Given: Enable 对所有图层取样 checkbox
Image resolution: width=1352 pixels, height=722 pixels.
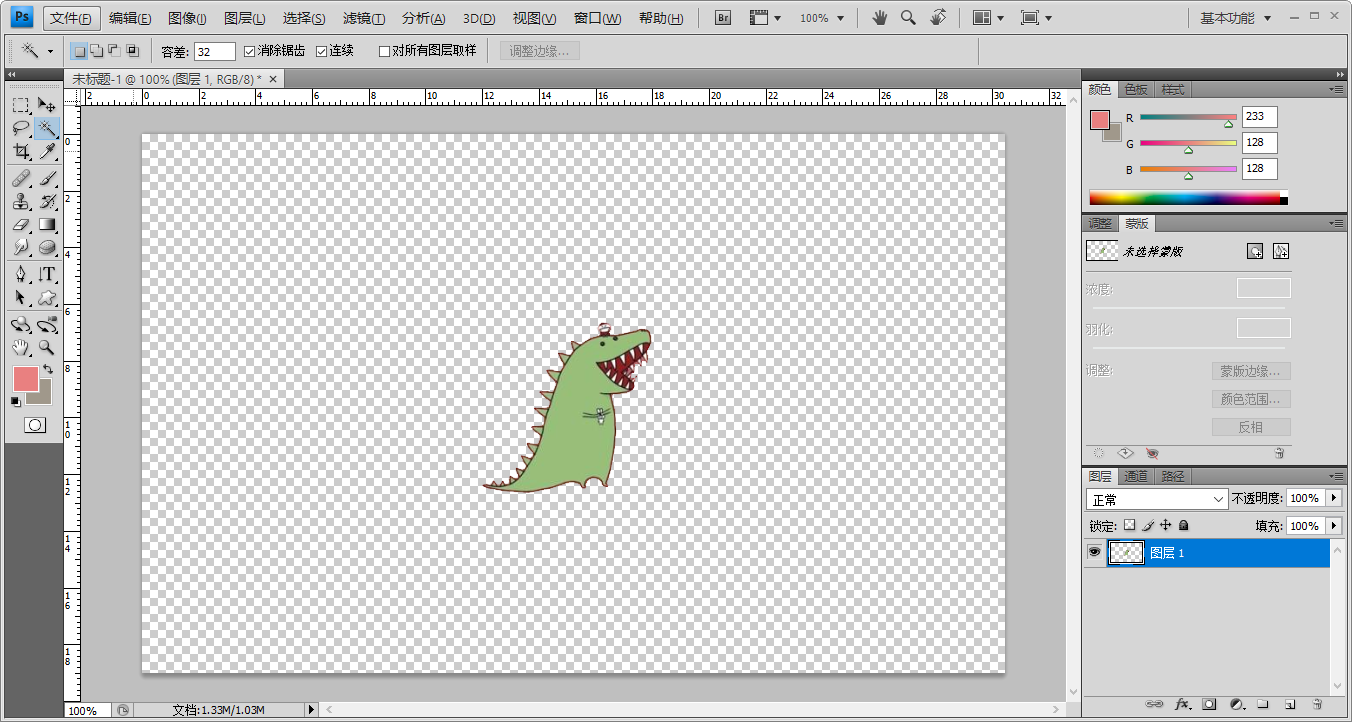Looking at the screenshot, I should click(385, 51).
